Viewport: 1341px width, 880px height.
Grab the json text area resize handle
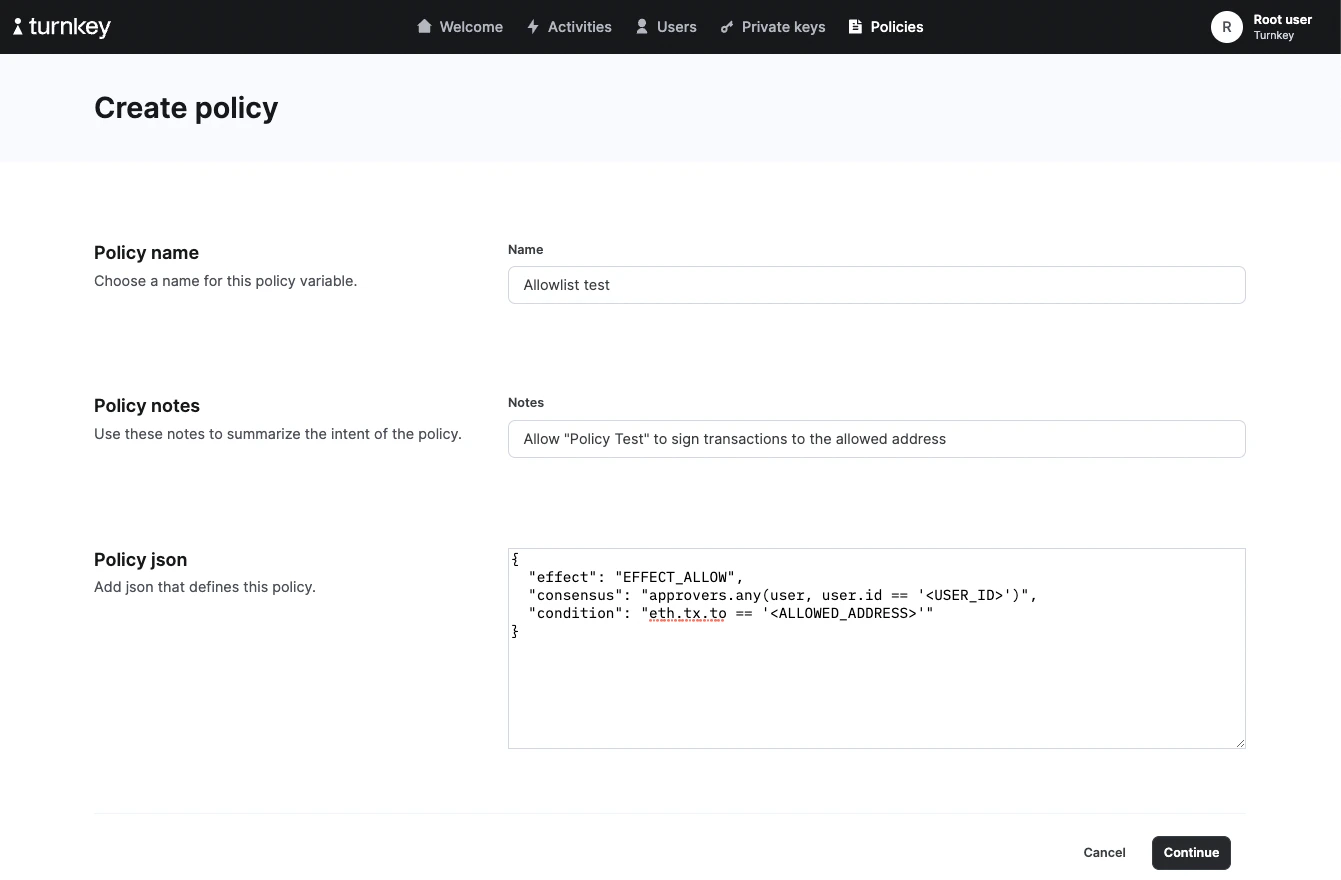1240,743
